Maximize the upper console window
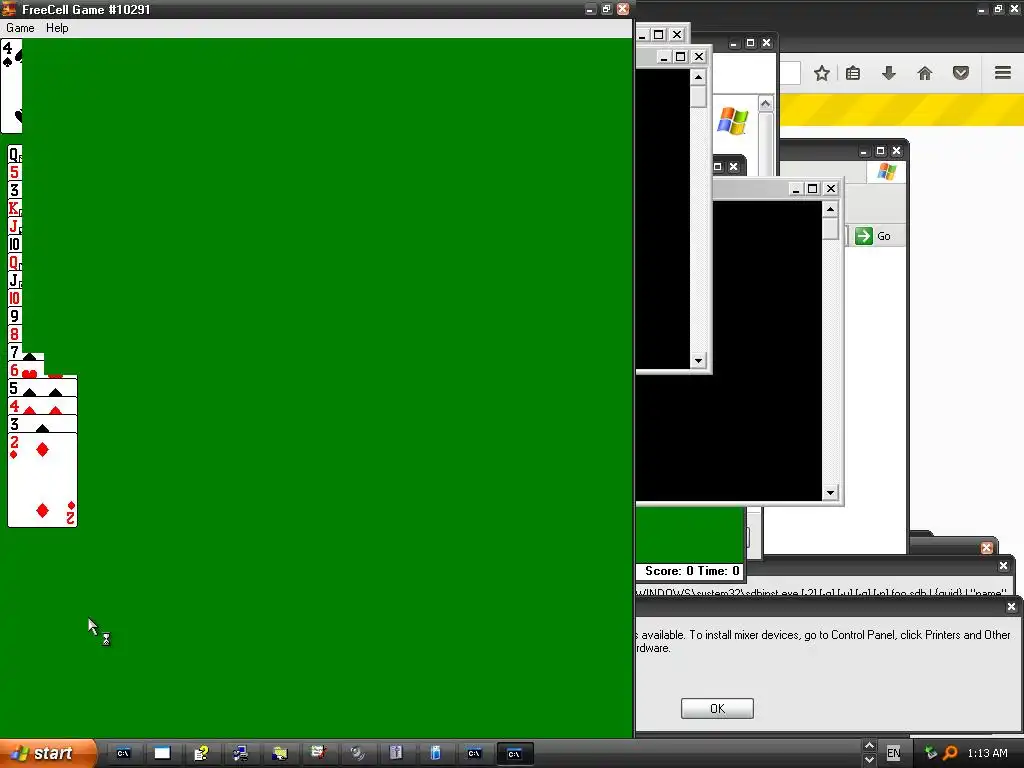1024x768 pixels. coord(680,57)
